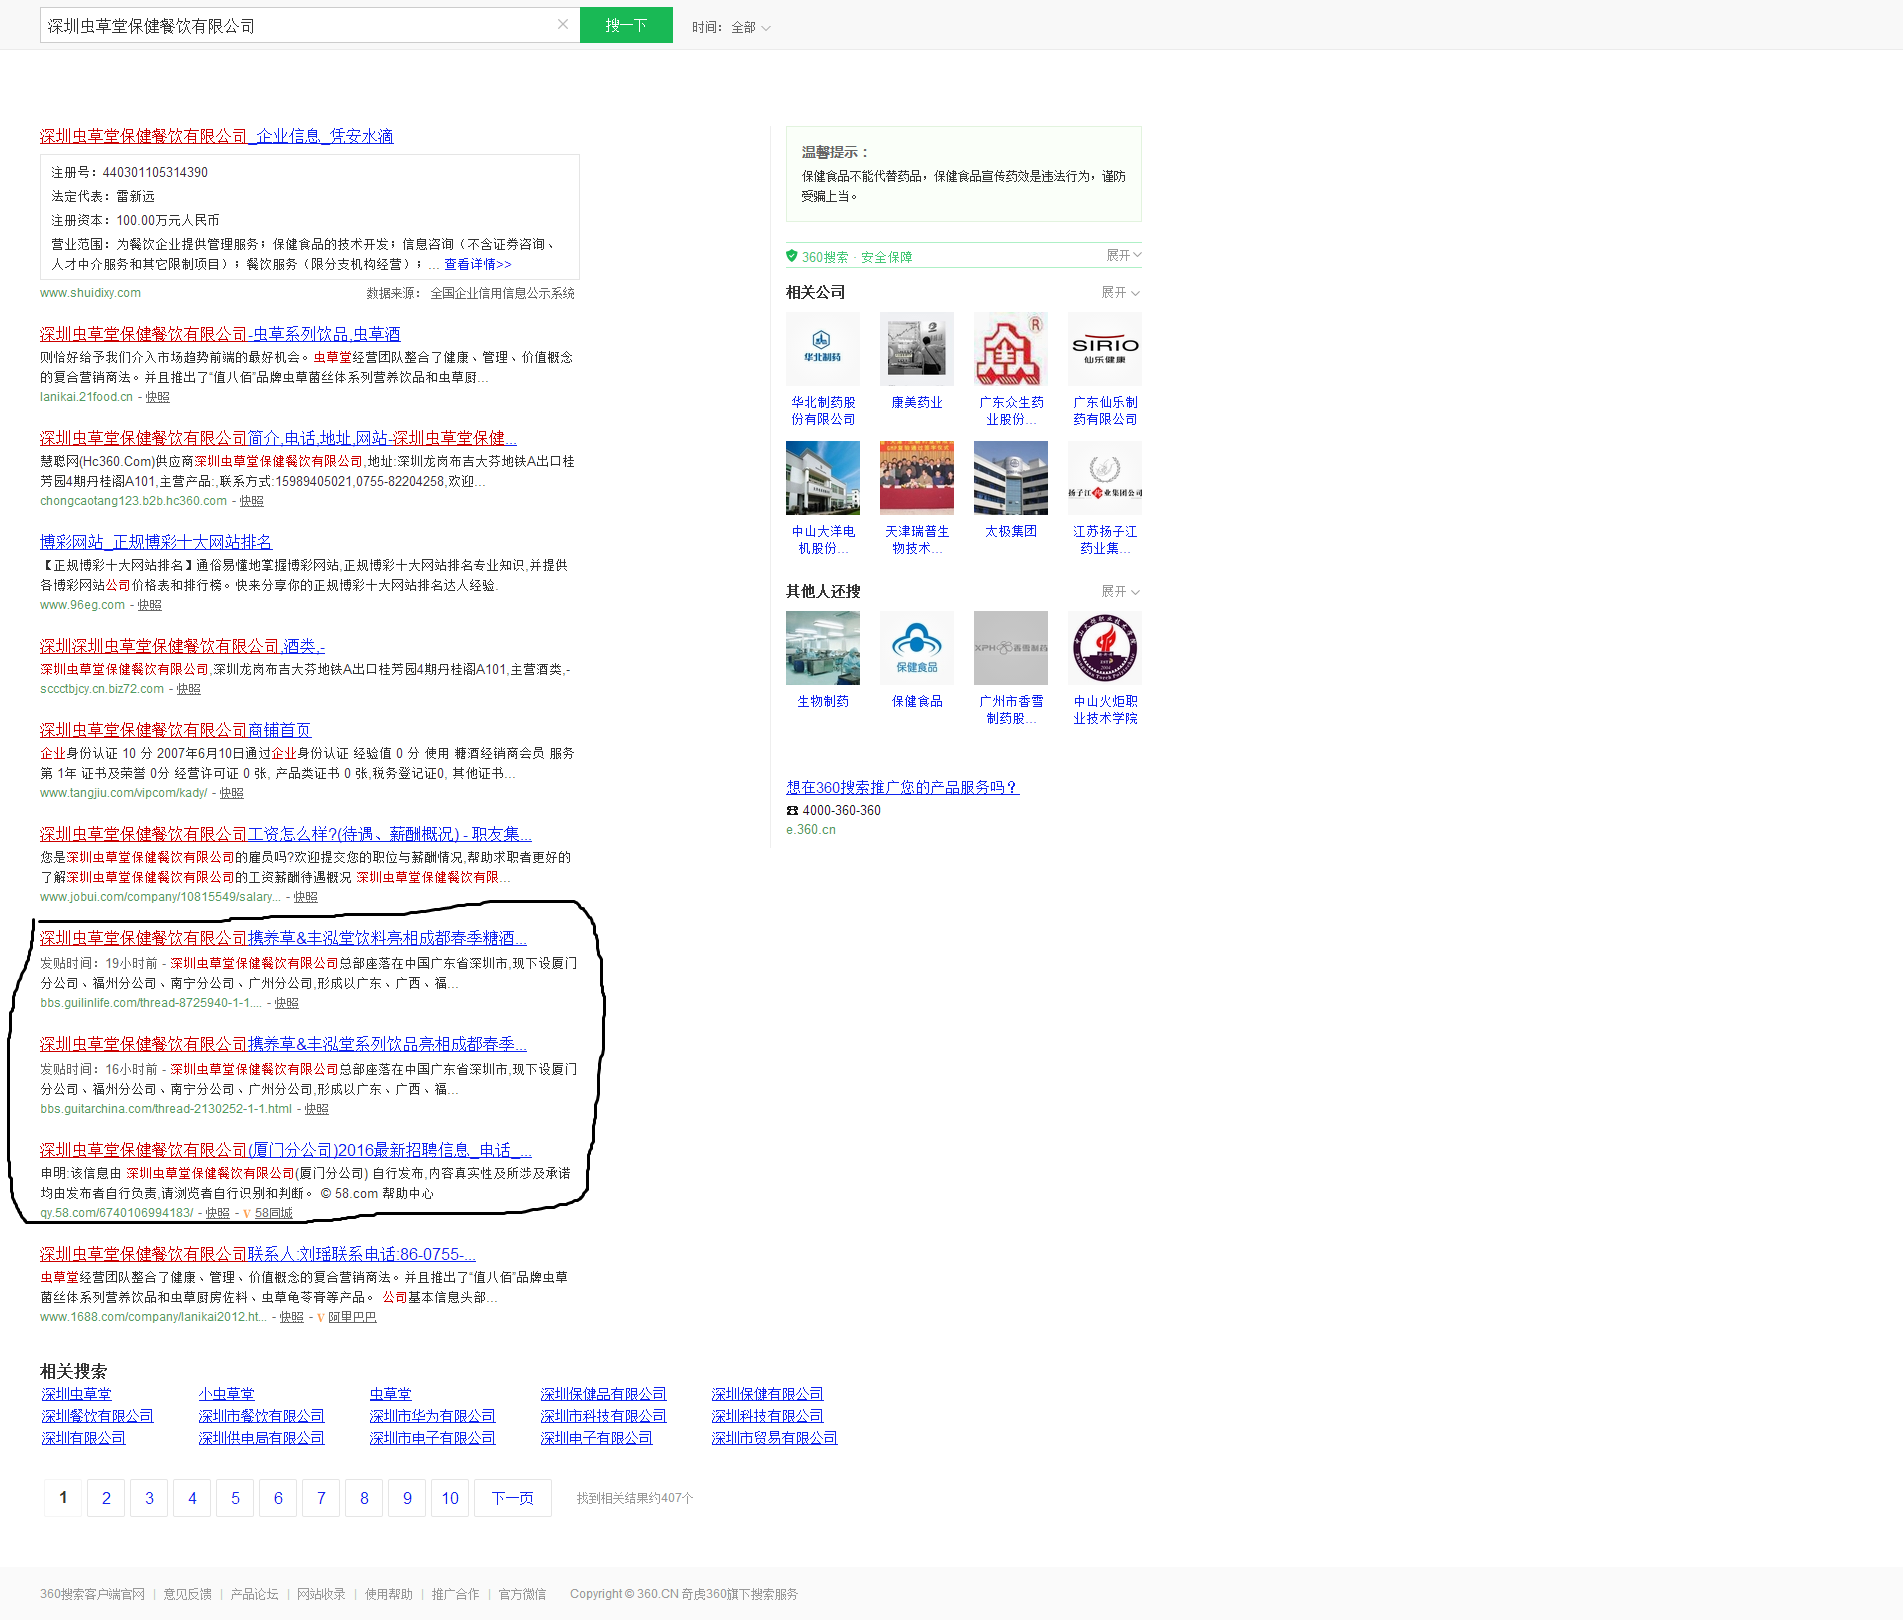Viewport: 1903px width, 1620px height.
Task: Click the 华北制药 company logo thumbnail
Action: tap(823, 349)
